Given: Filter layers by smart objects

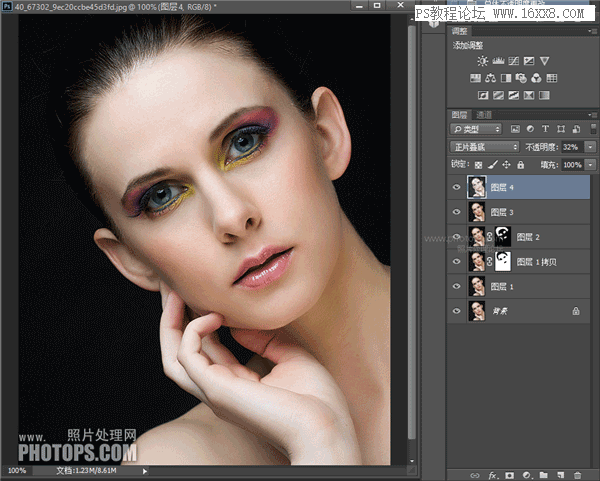Looking at the screenshot, I should click(x=576, y=129).
